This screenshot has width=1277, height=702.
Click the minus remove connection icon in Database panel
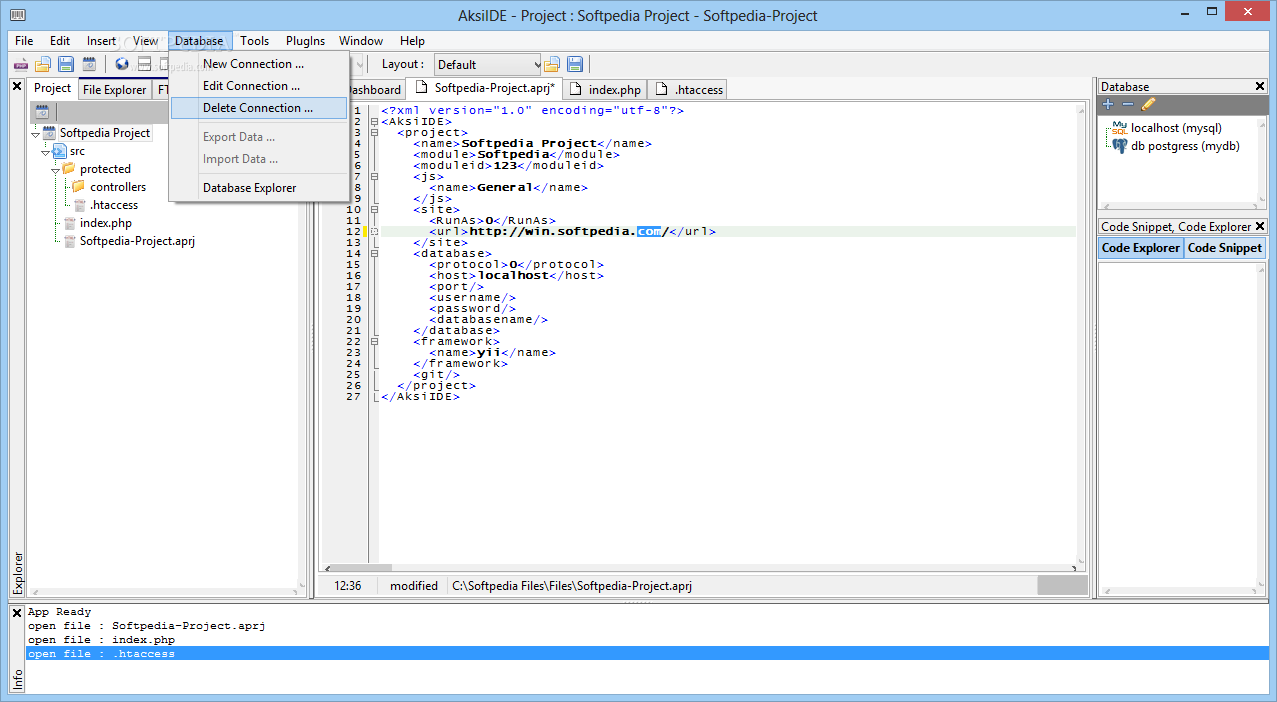tap(1128, 104)
